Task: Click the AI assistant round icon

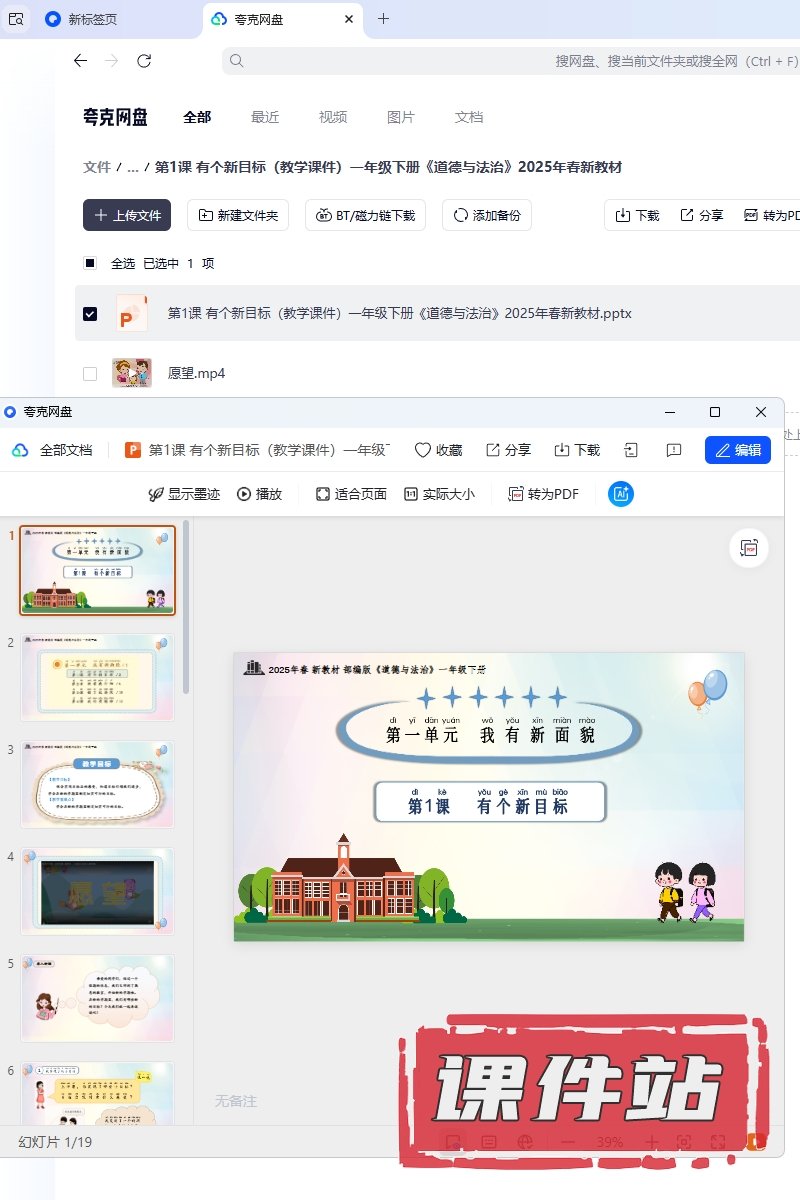Action: (x=621, y=494)
